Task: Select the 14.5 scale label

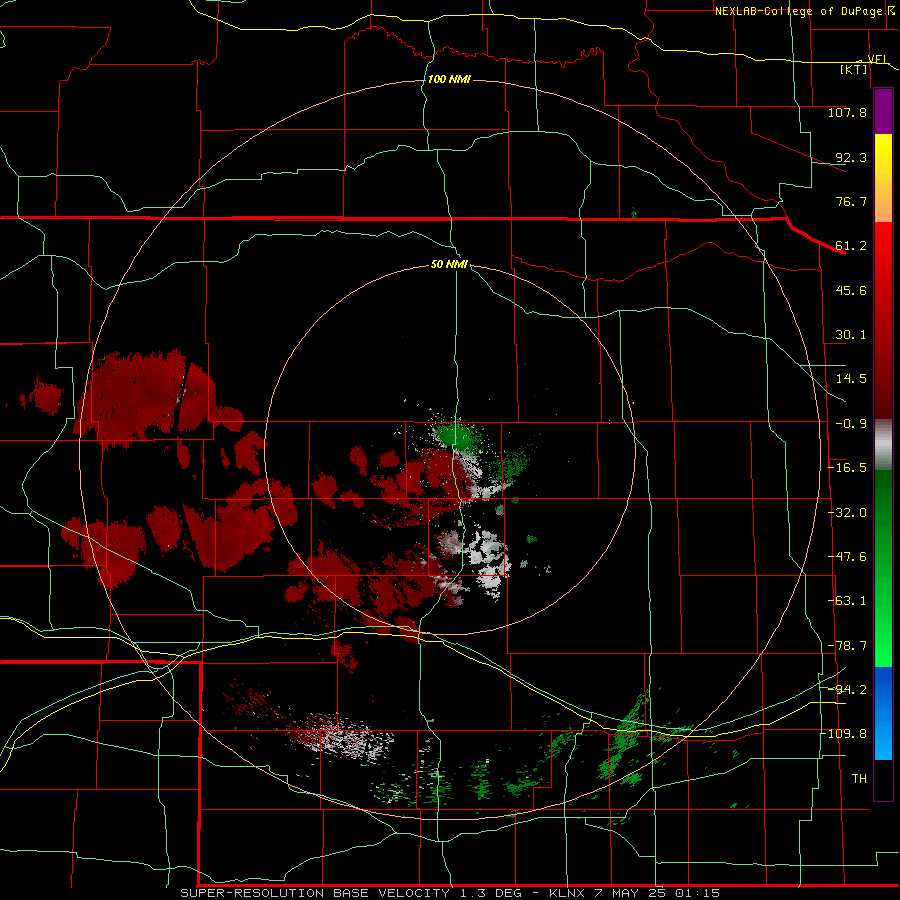Action: (x=851, y=379)
